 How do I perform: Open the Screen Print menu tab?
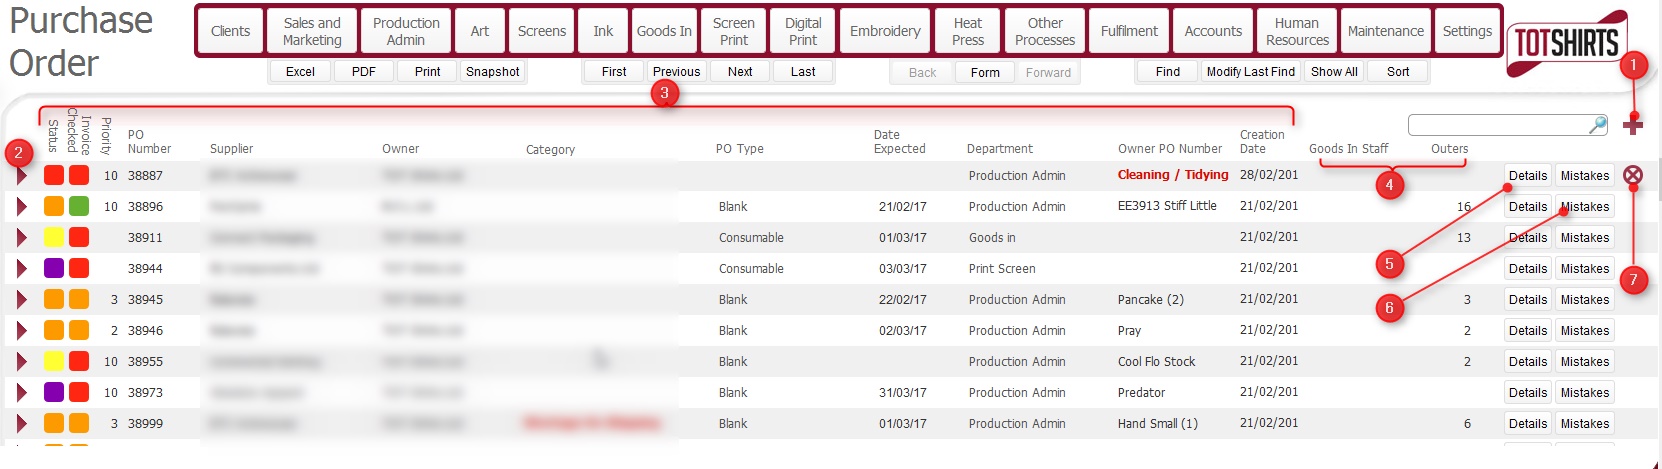[734, 31]
